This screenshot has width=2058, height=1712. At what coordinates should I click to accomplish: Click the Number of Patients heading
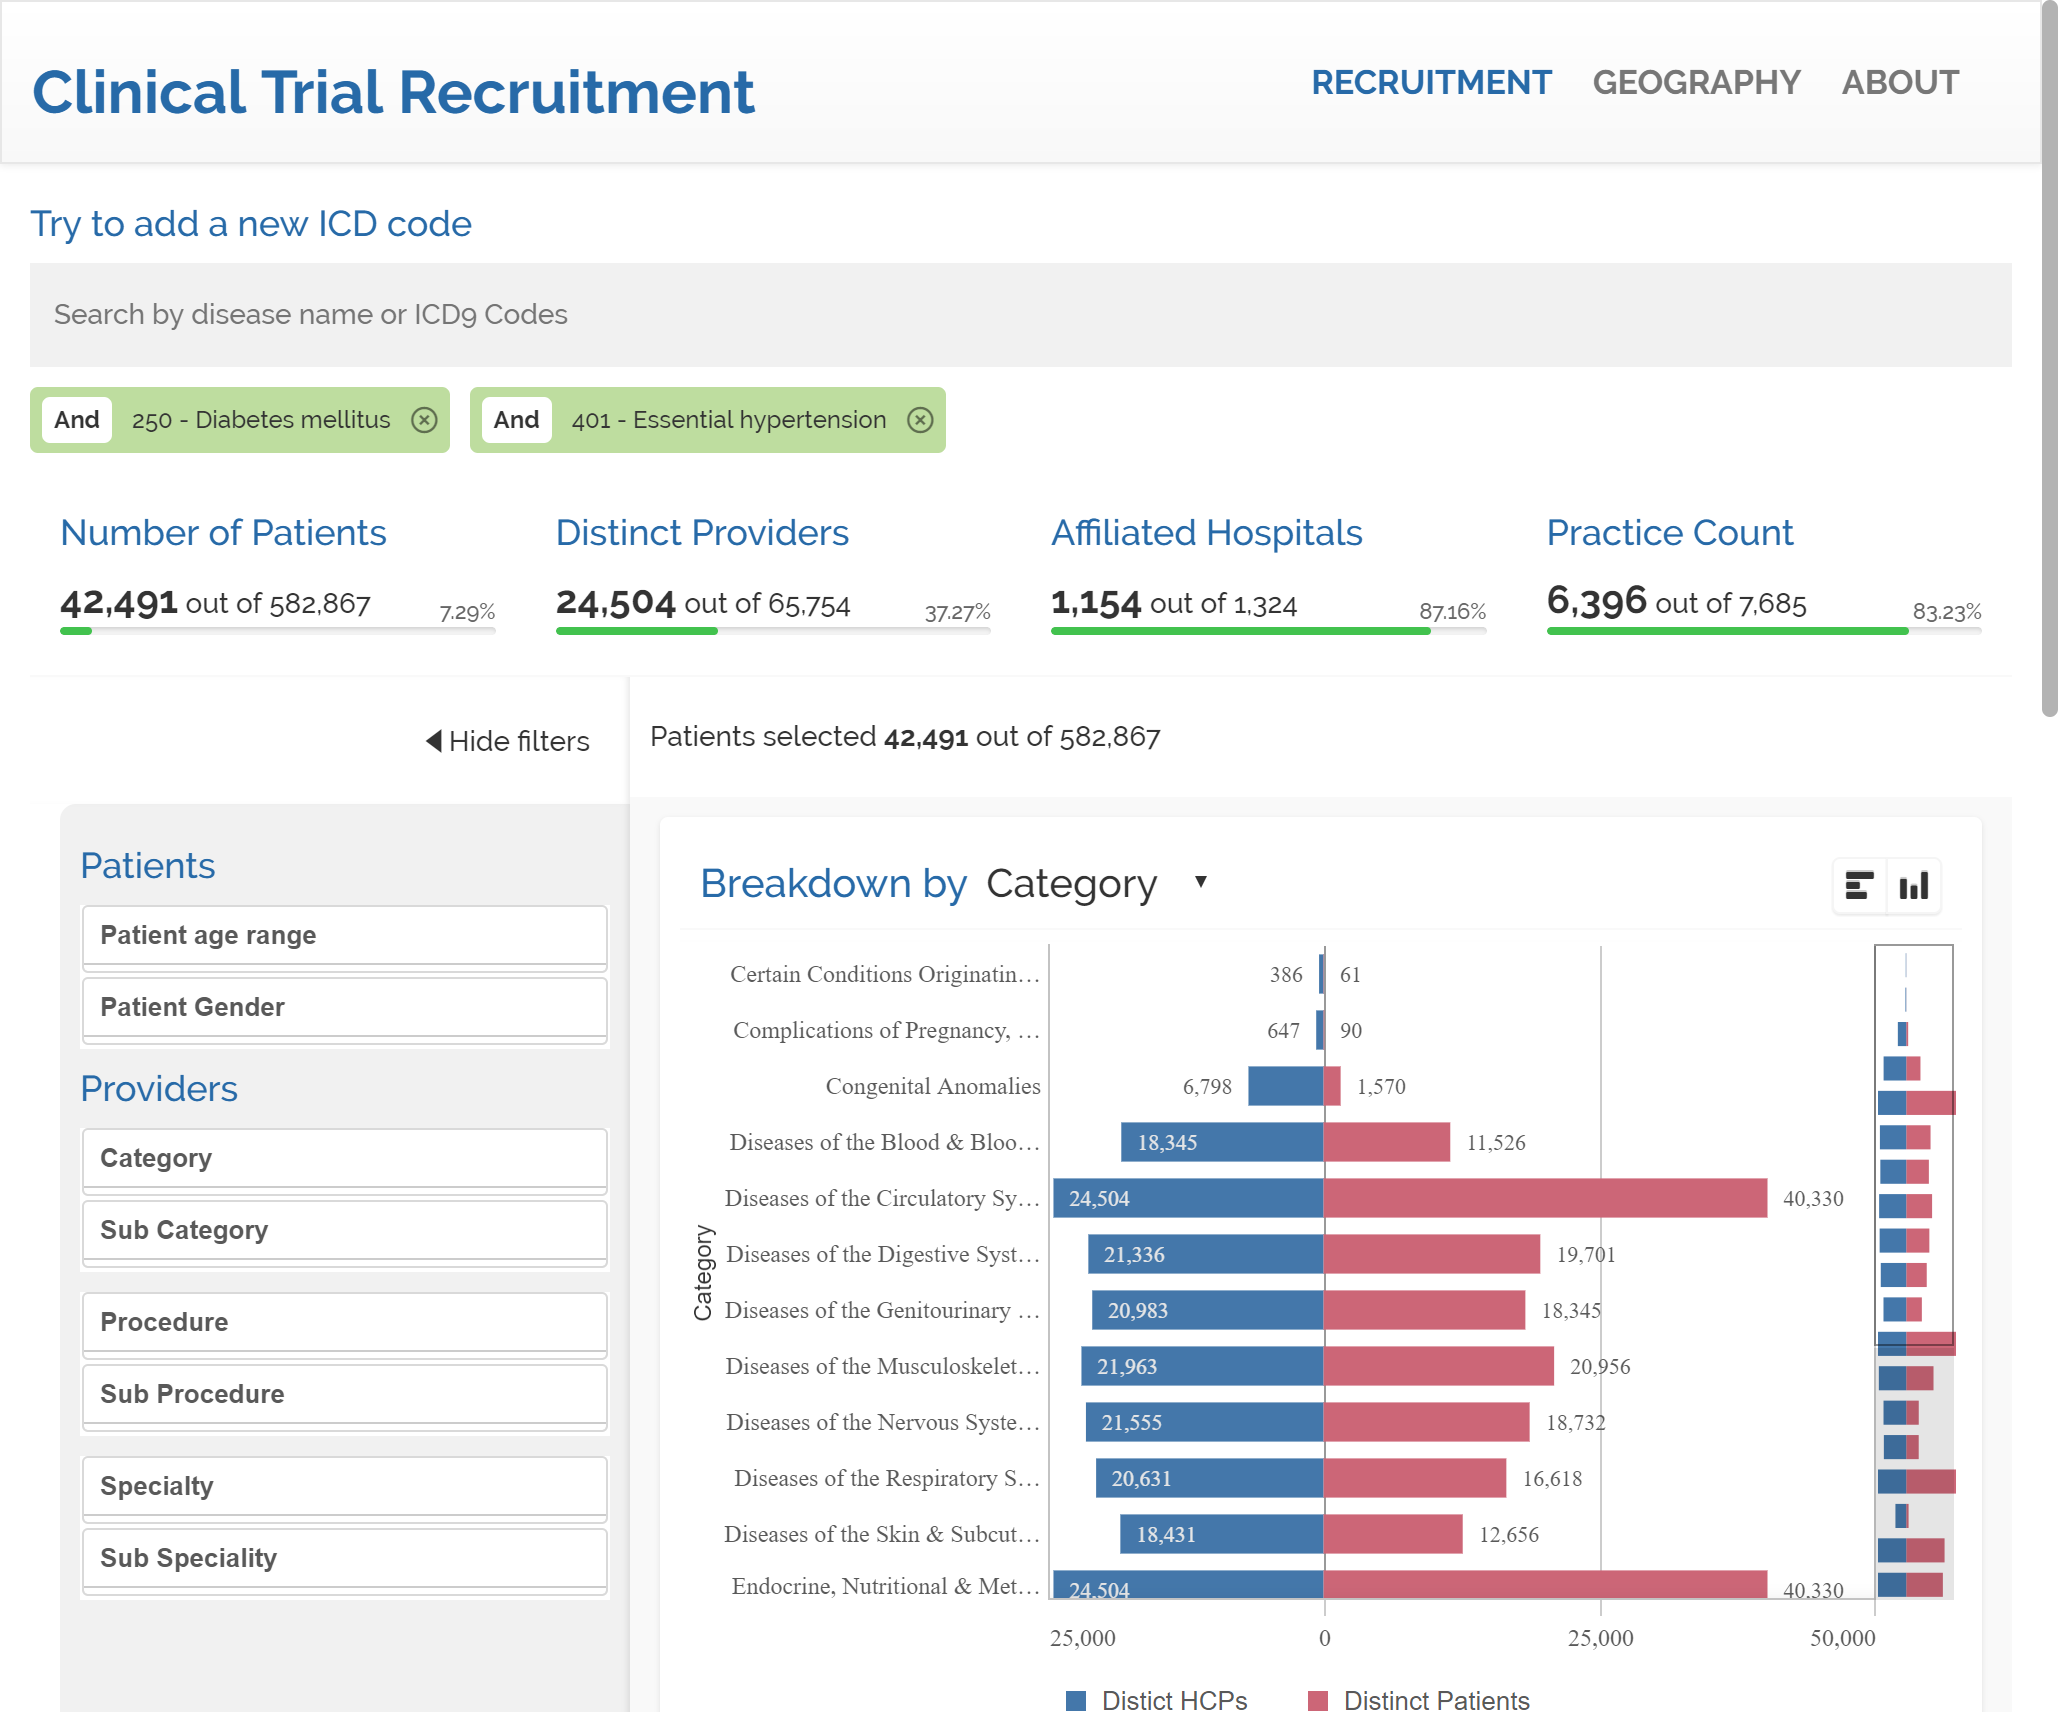click(x=223, y=533)
